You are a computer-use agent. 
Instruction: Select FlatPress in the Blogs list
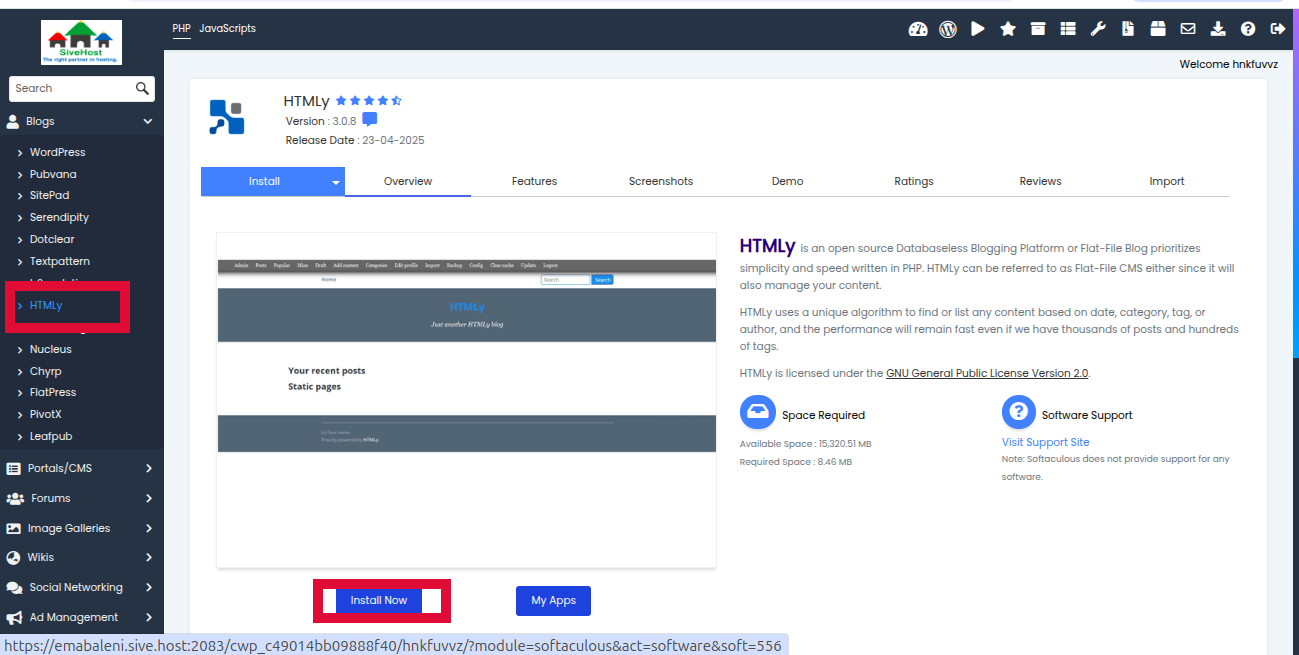tap(53, 392)
